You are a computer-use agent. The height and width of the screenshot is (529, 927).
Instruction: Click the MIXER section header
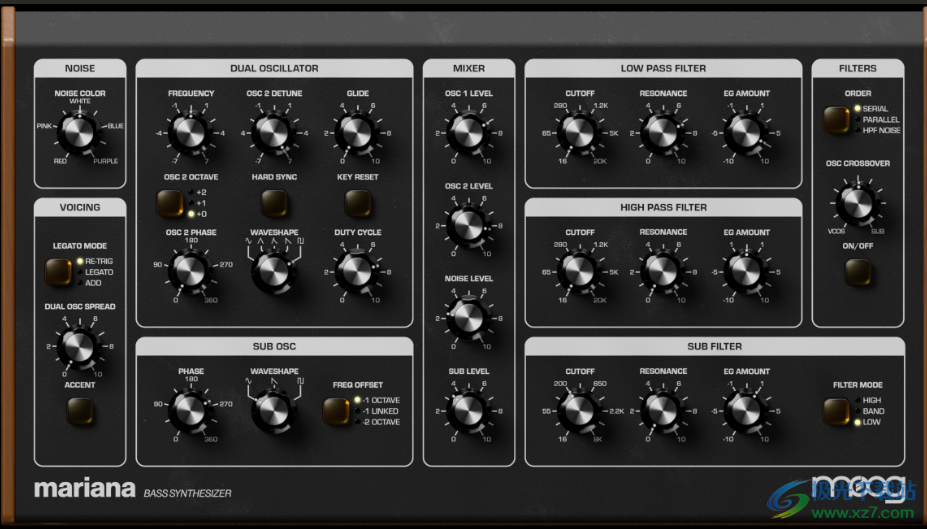[x=469, y=68]
